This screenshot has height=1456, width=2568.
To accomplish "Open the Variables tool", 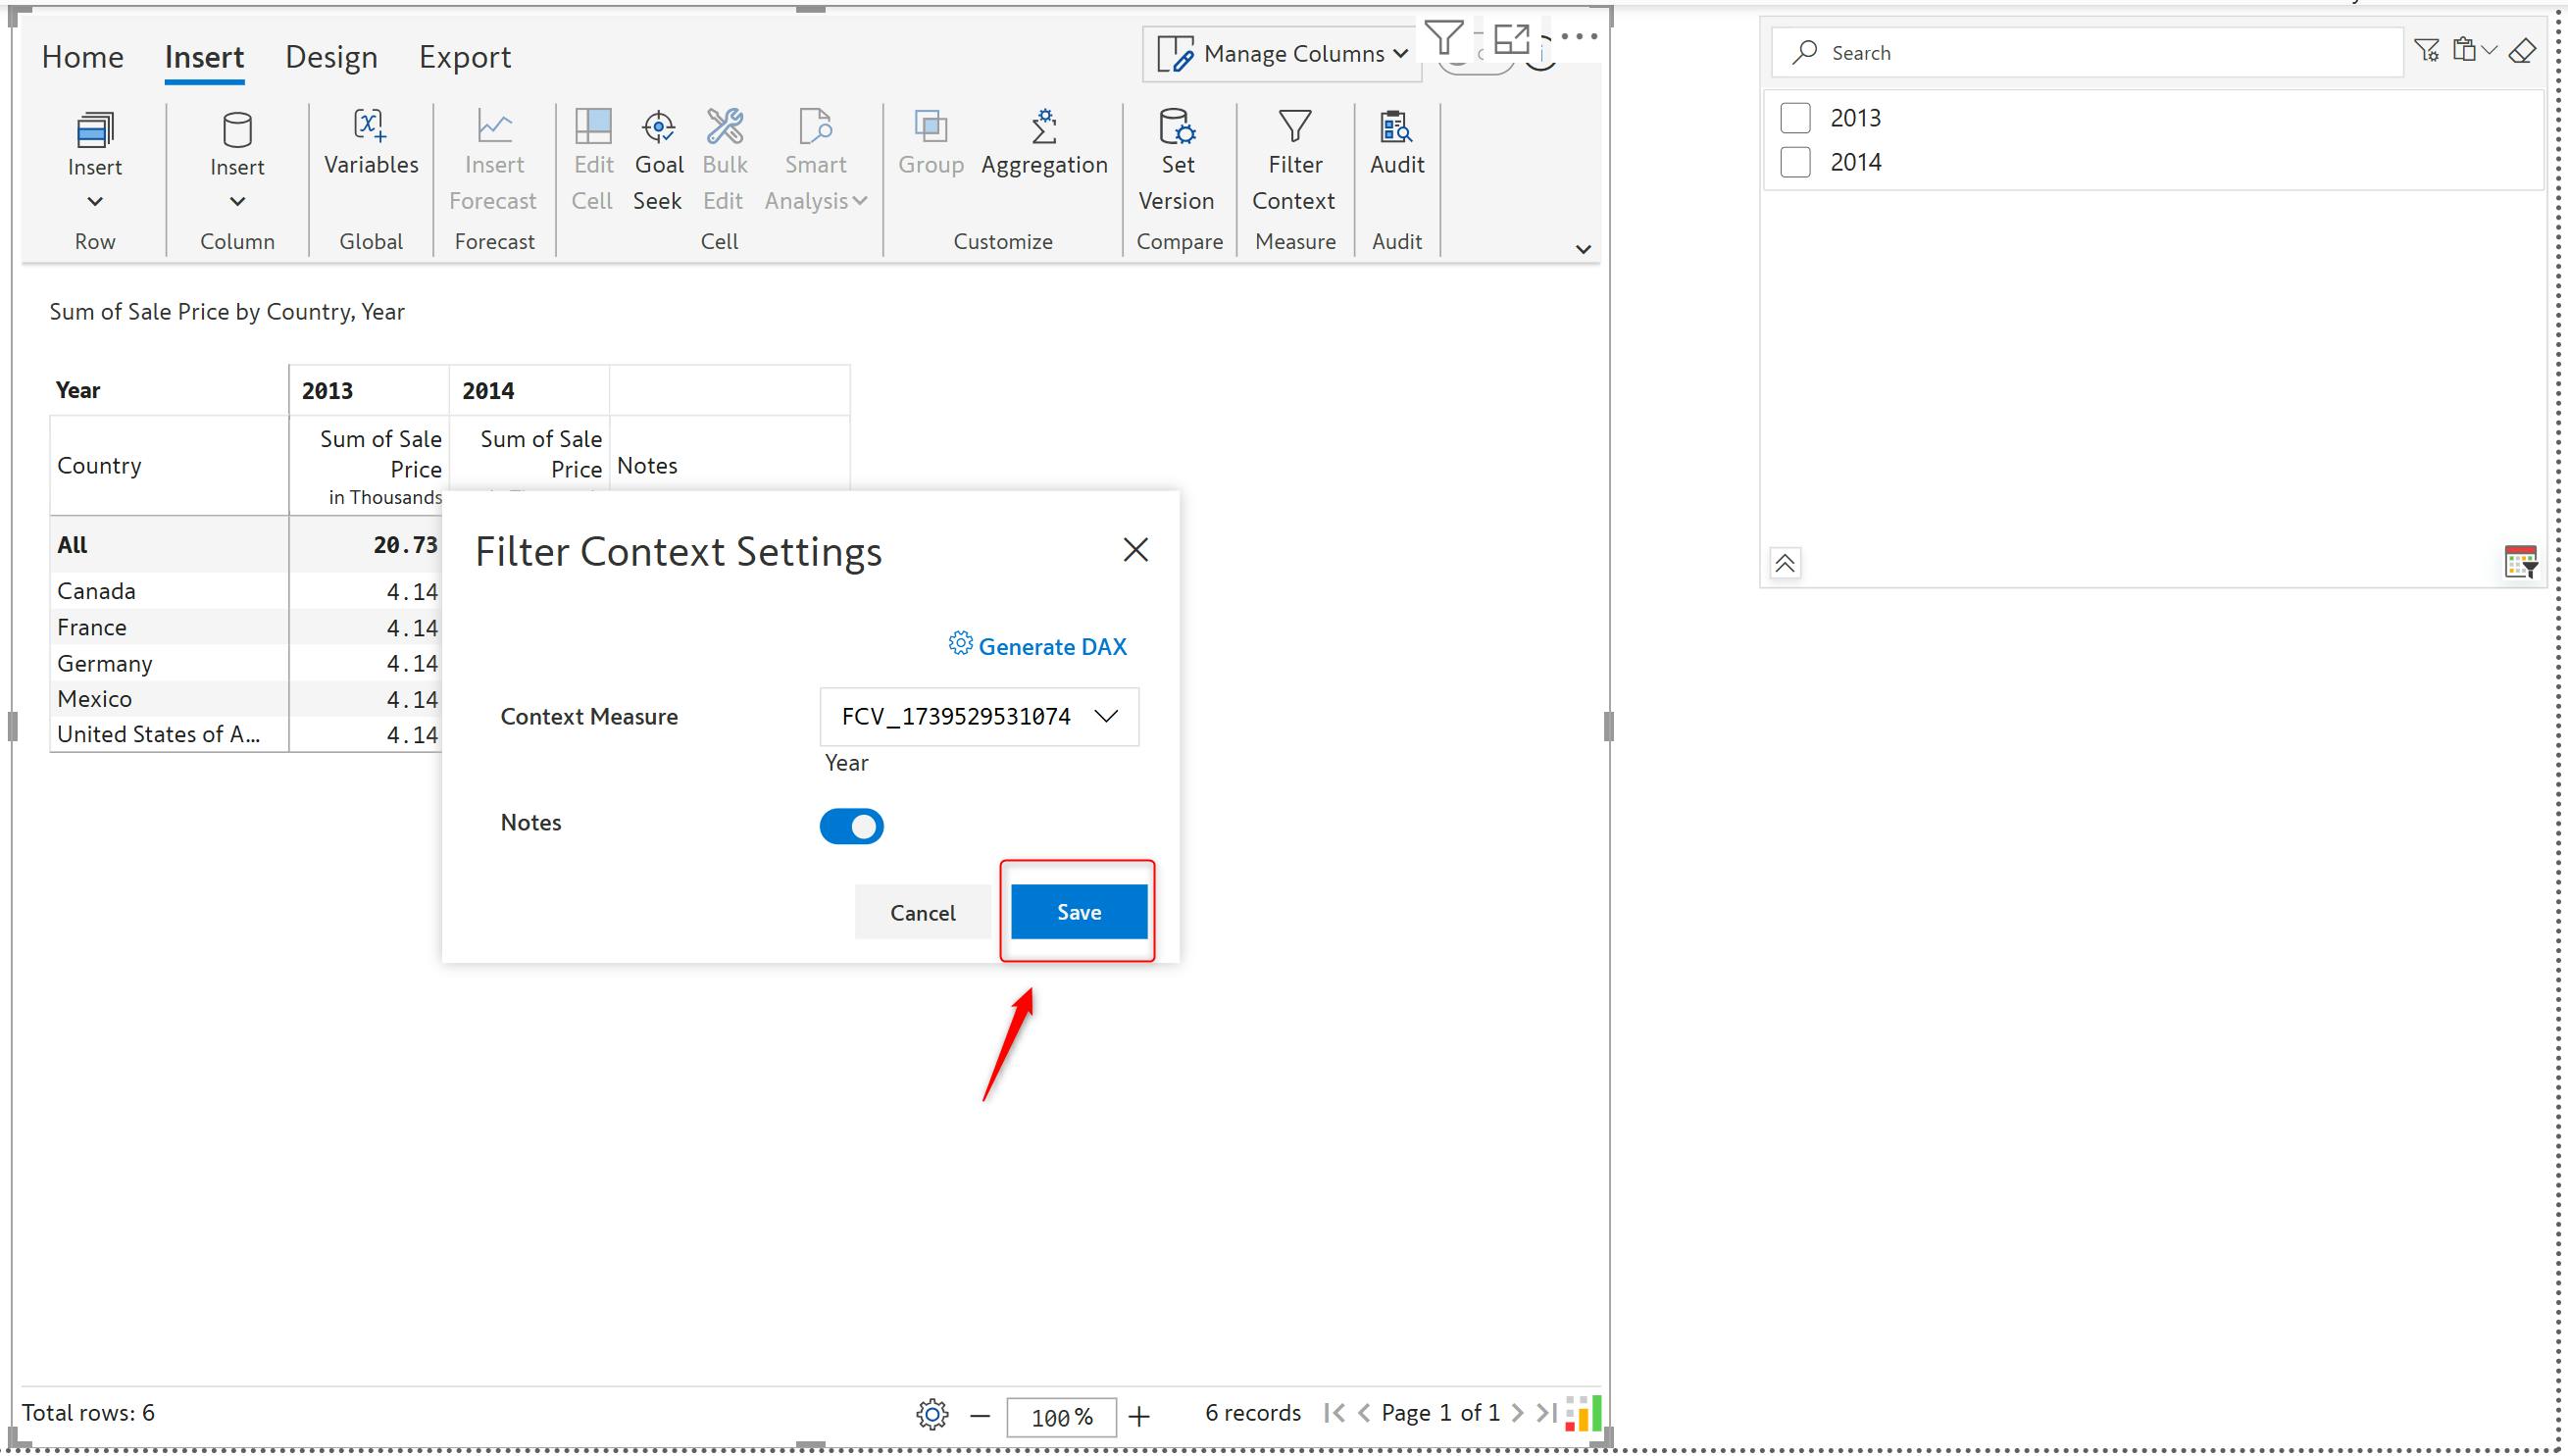I will pos(371,128).
